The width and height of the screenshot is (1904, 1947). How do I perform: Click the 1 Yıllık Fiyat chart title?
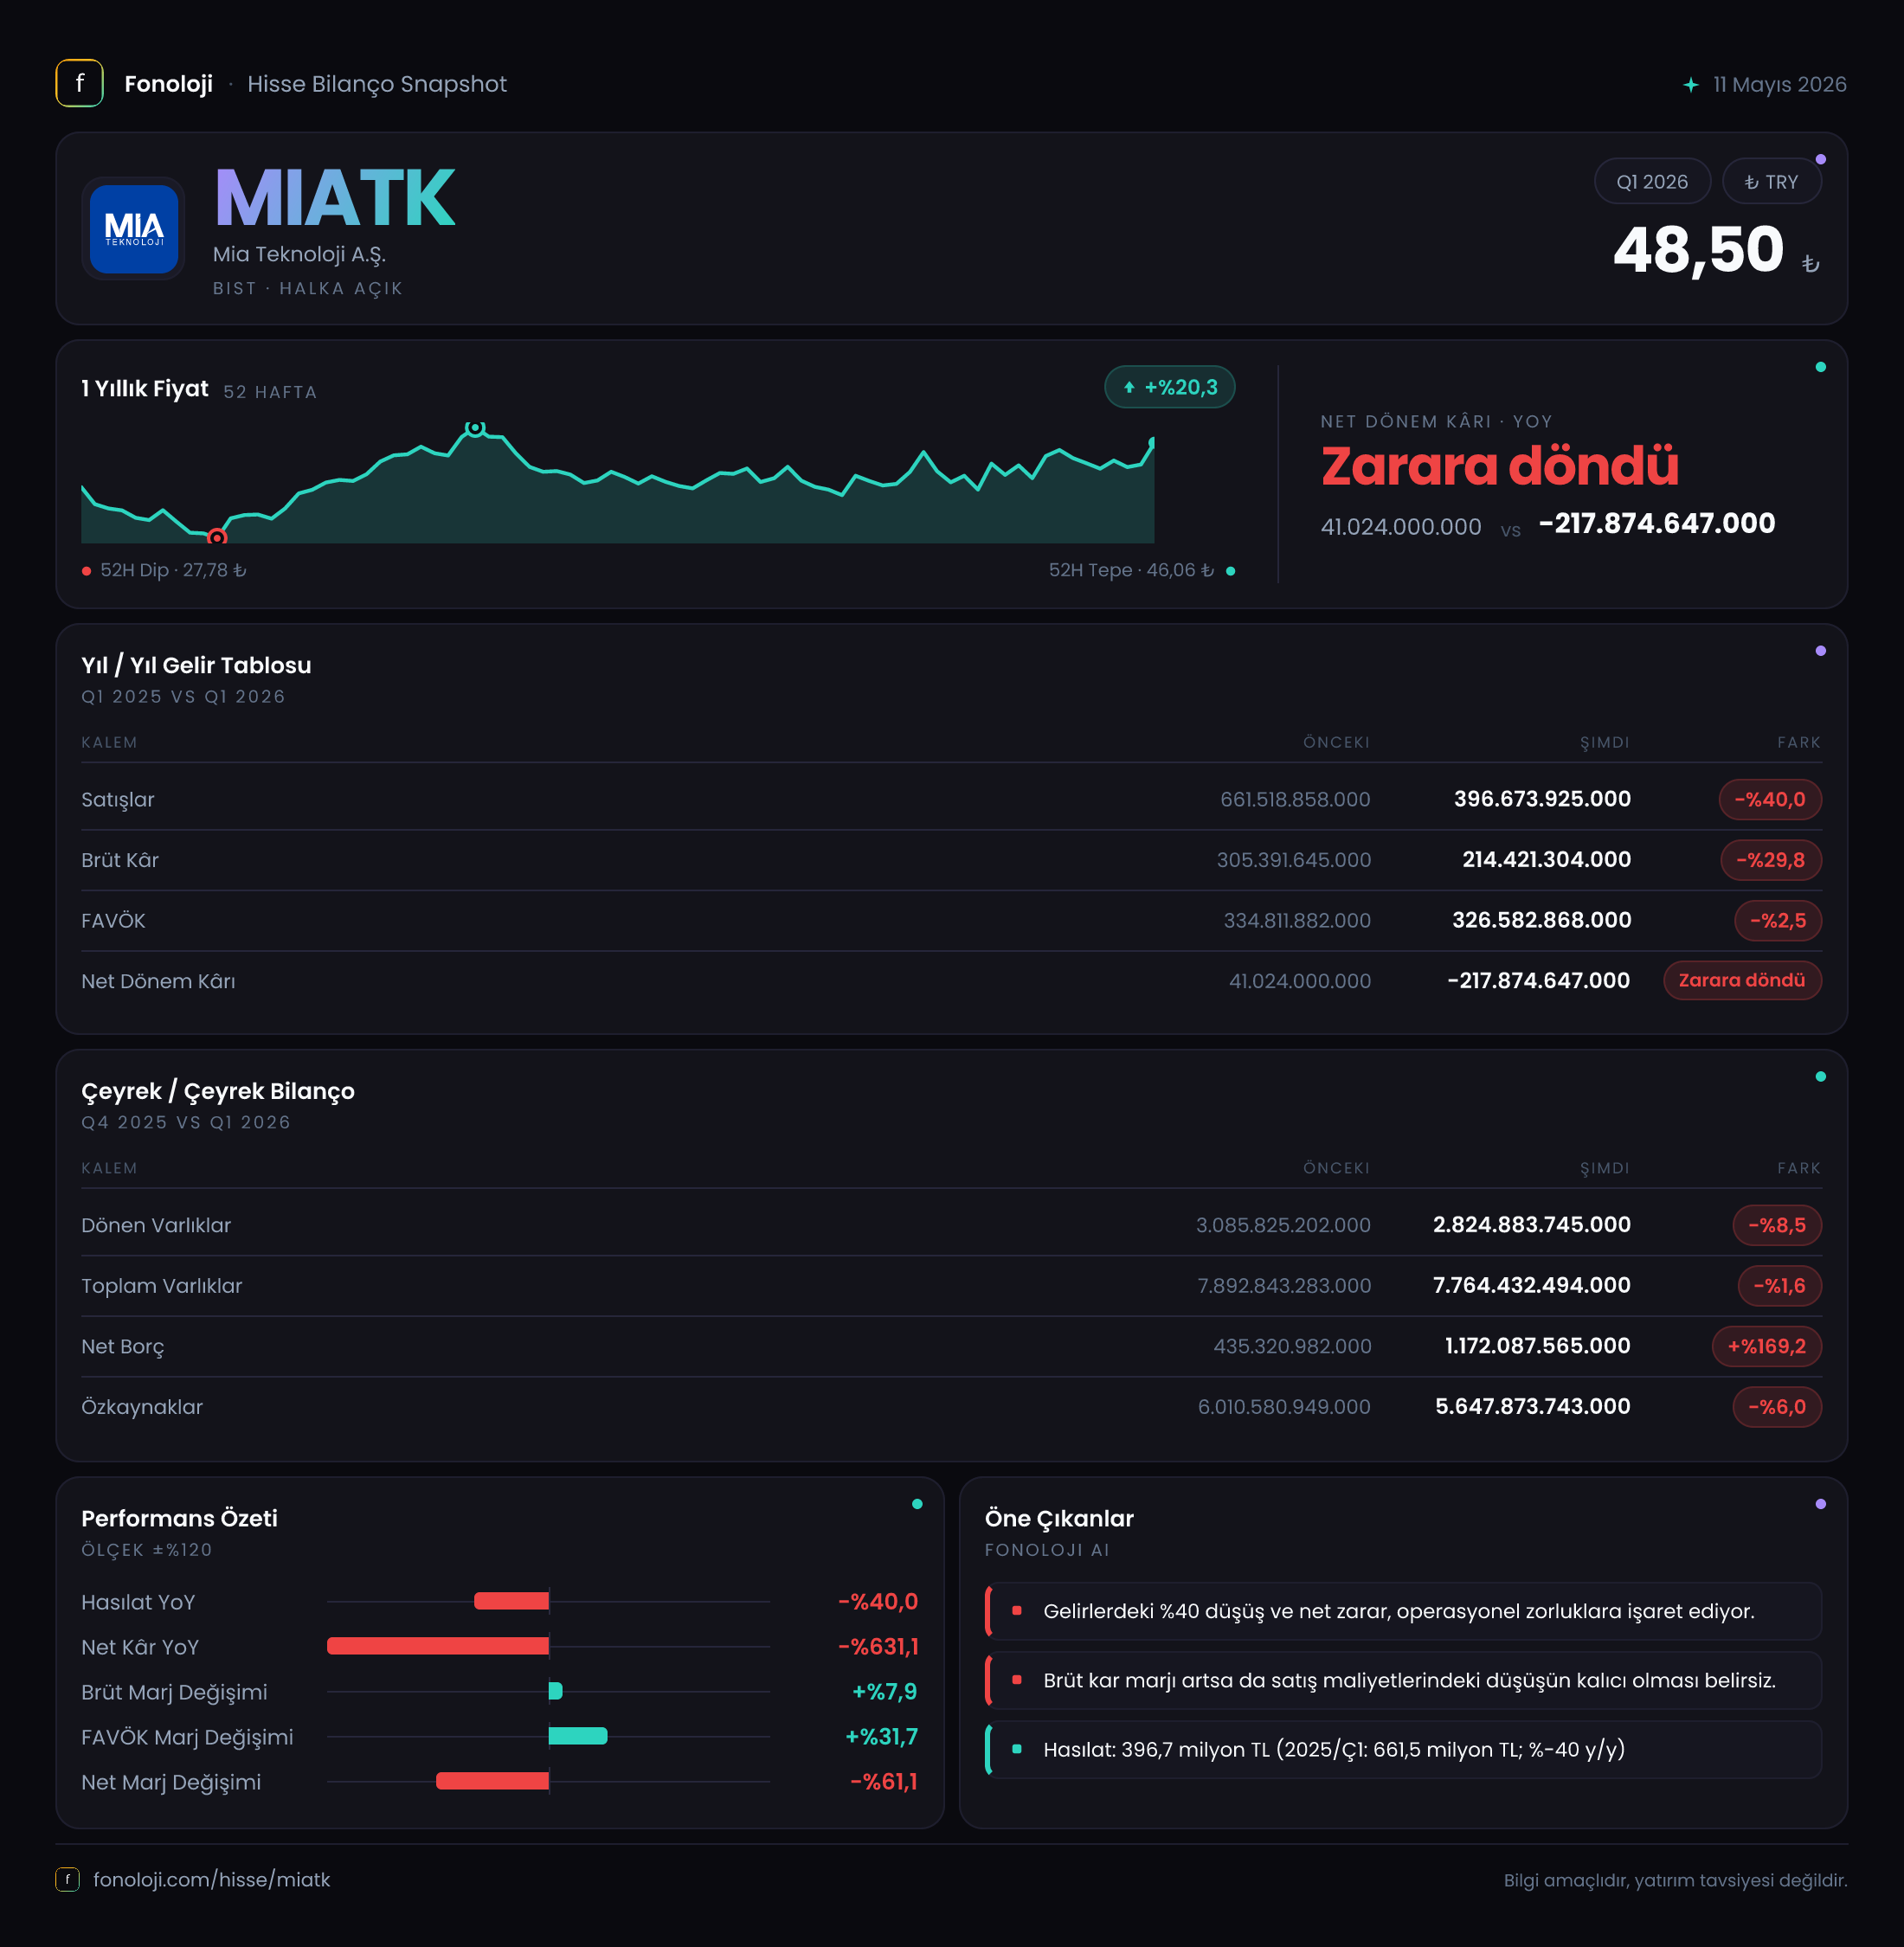(145, 389)
